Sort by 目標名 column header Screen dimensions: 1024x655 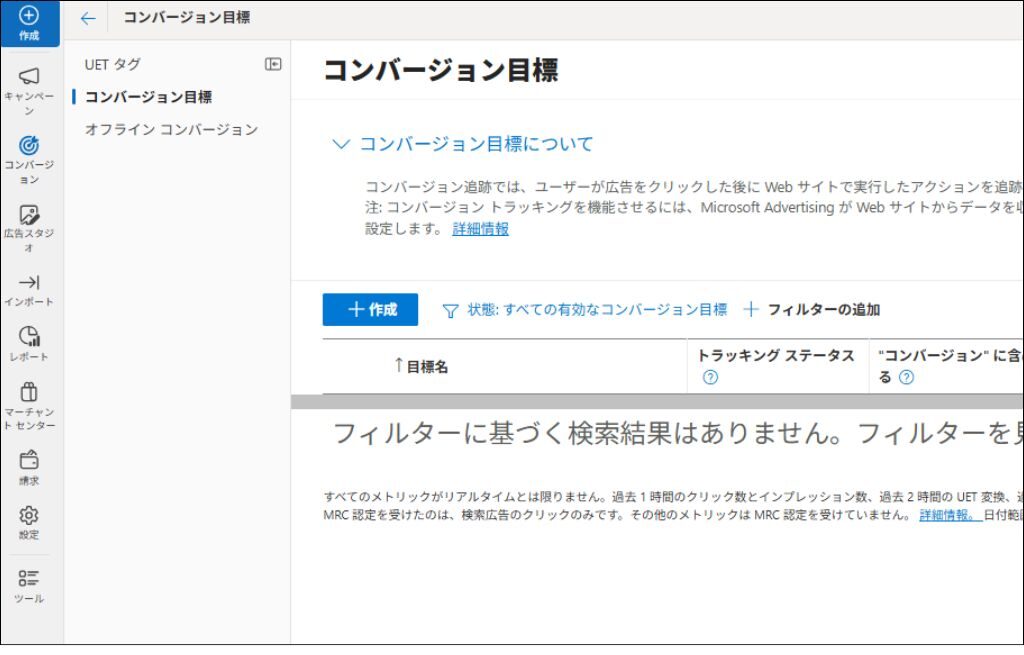(x=427, y=367)
